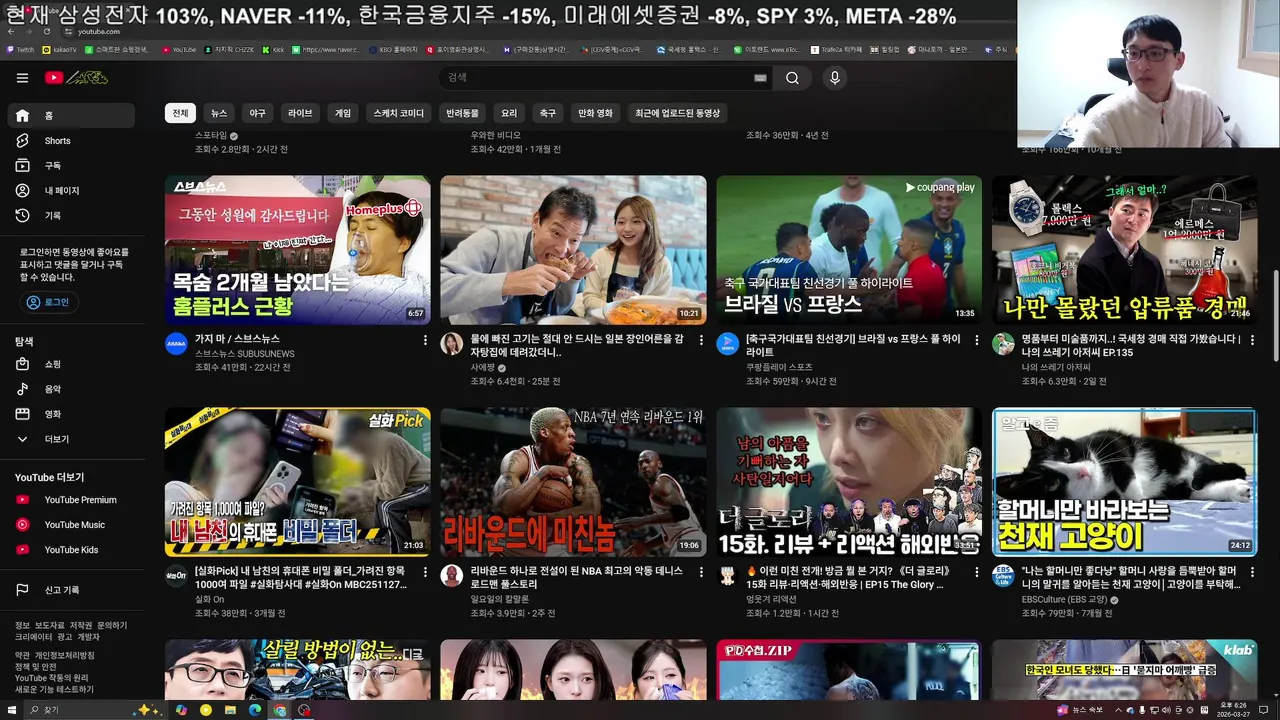
Task: Select the 반려동물 filter chip
Action: (462, 113)
